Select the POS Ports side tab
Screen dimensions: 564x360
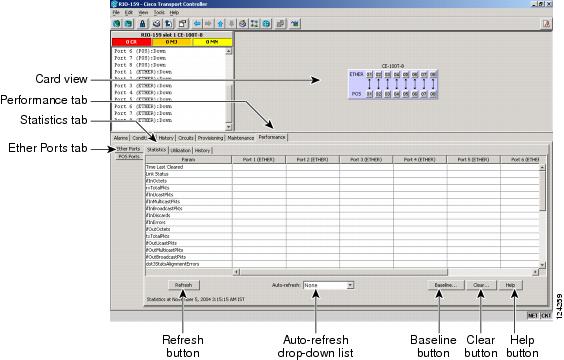[129, 156]
